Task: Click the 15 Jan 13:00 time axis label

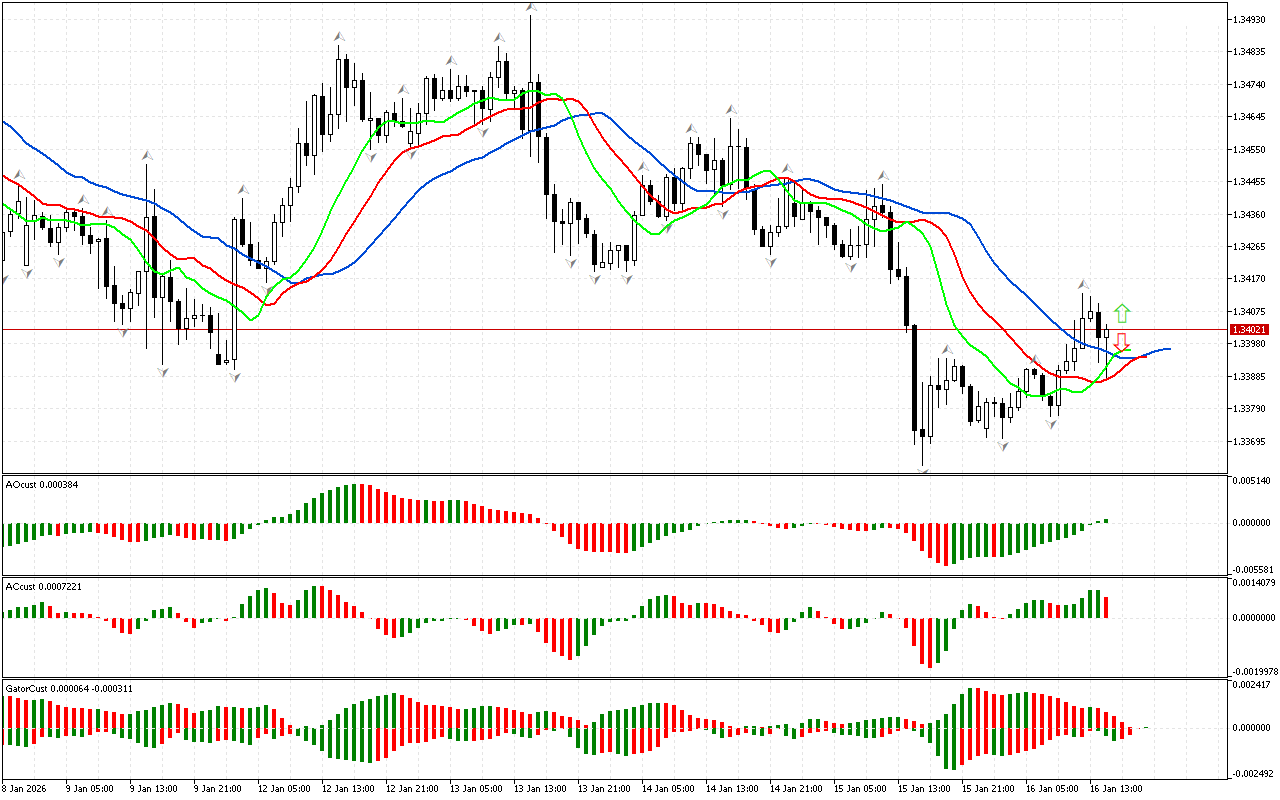Action: [x=923, y=789]
